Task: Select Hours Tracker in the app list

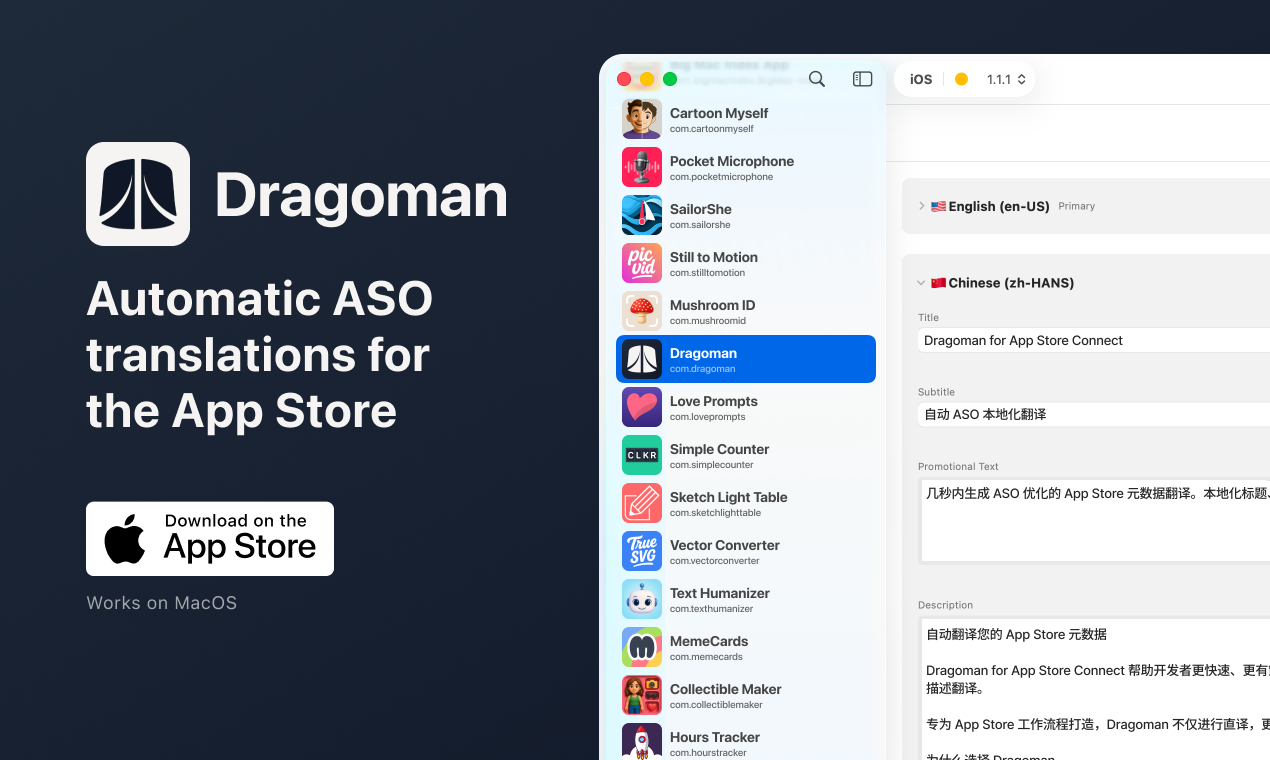Action: (746, 741)
